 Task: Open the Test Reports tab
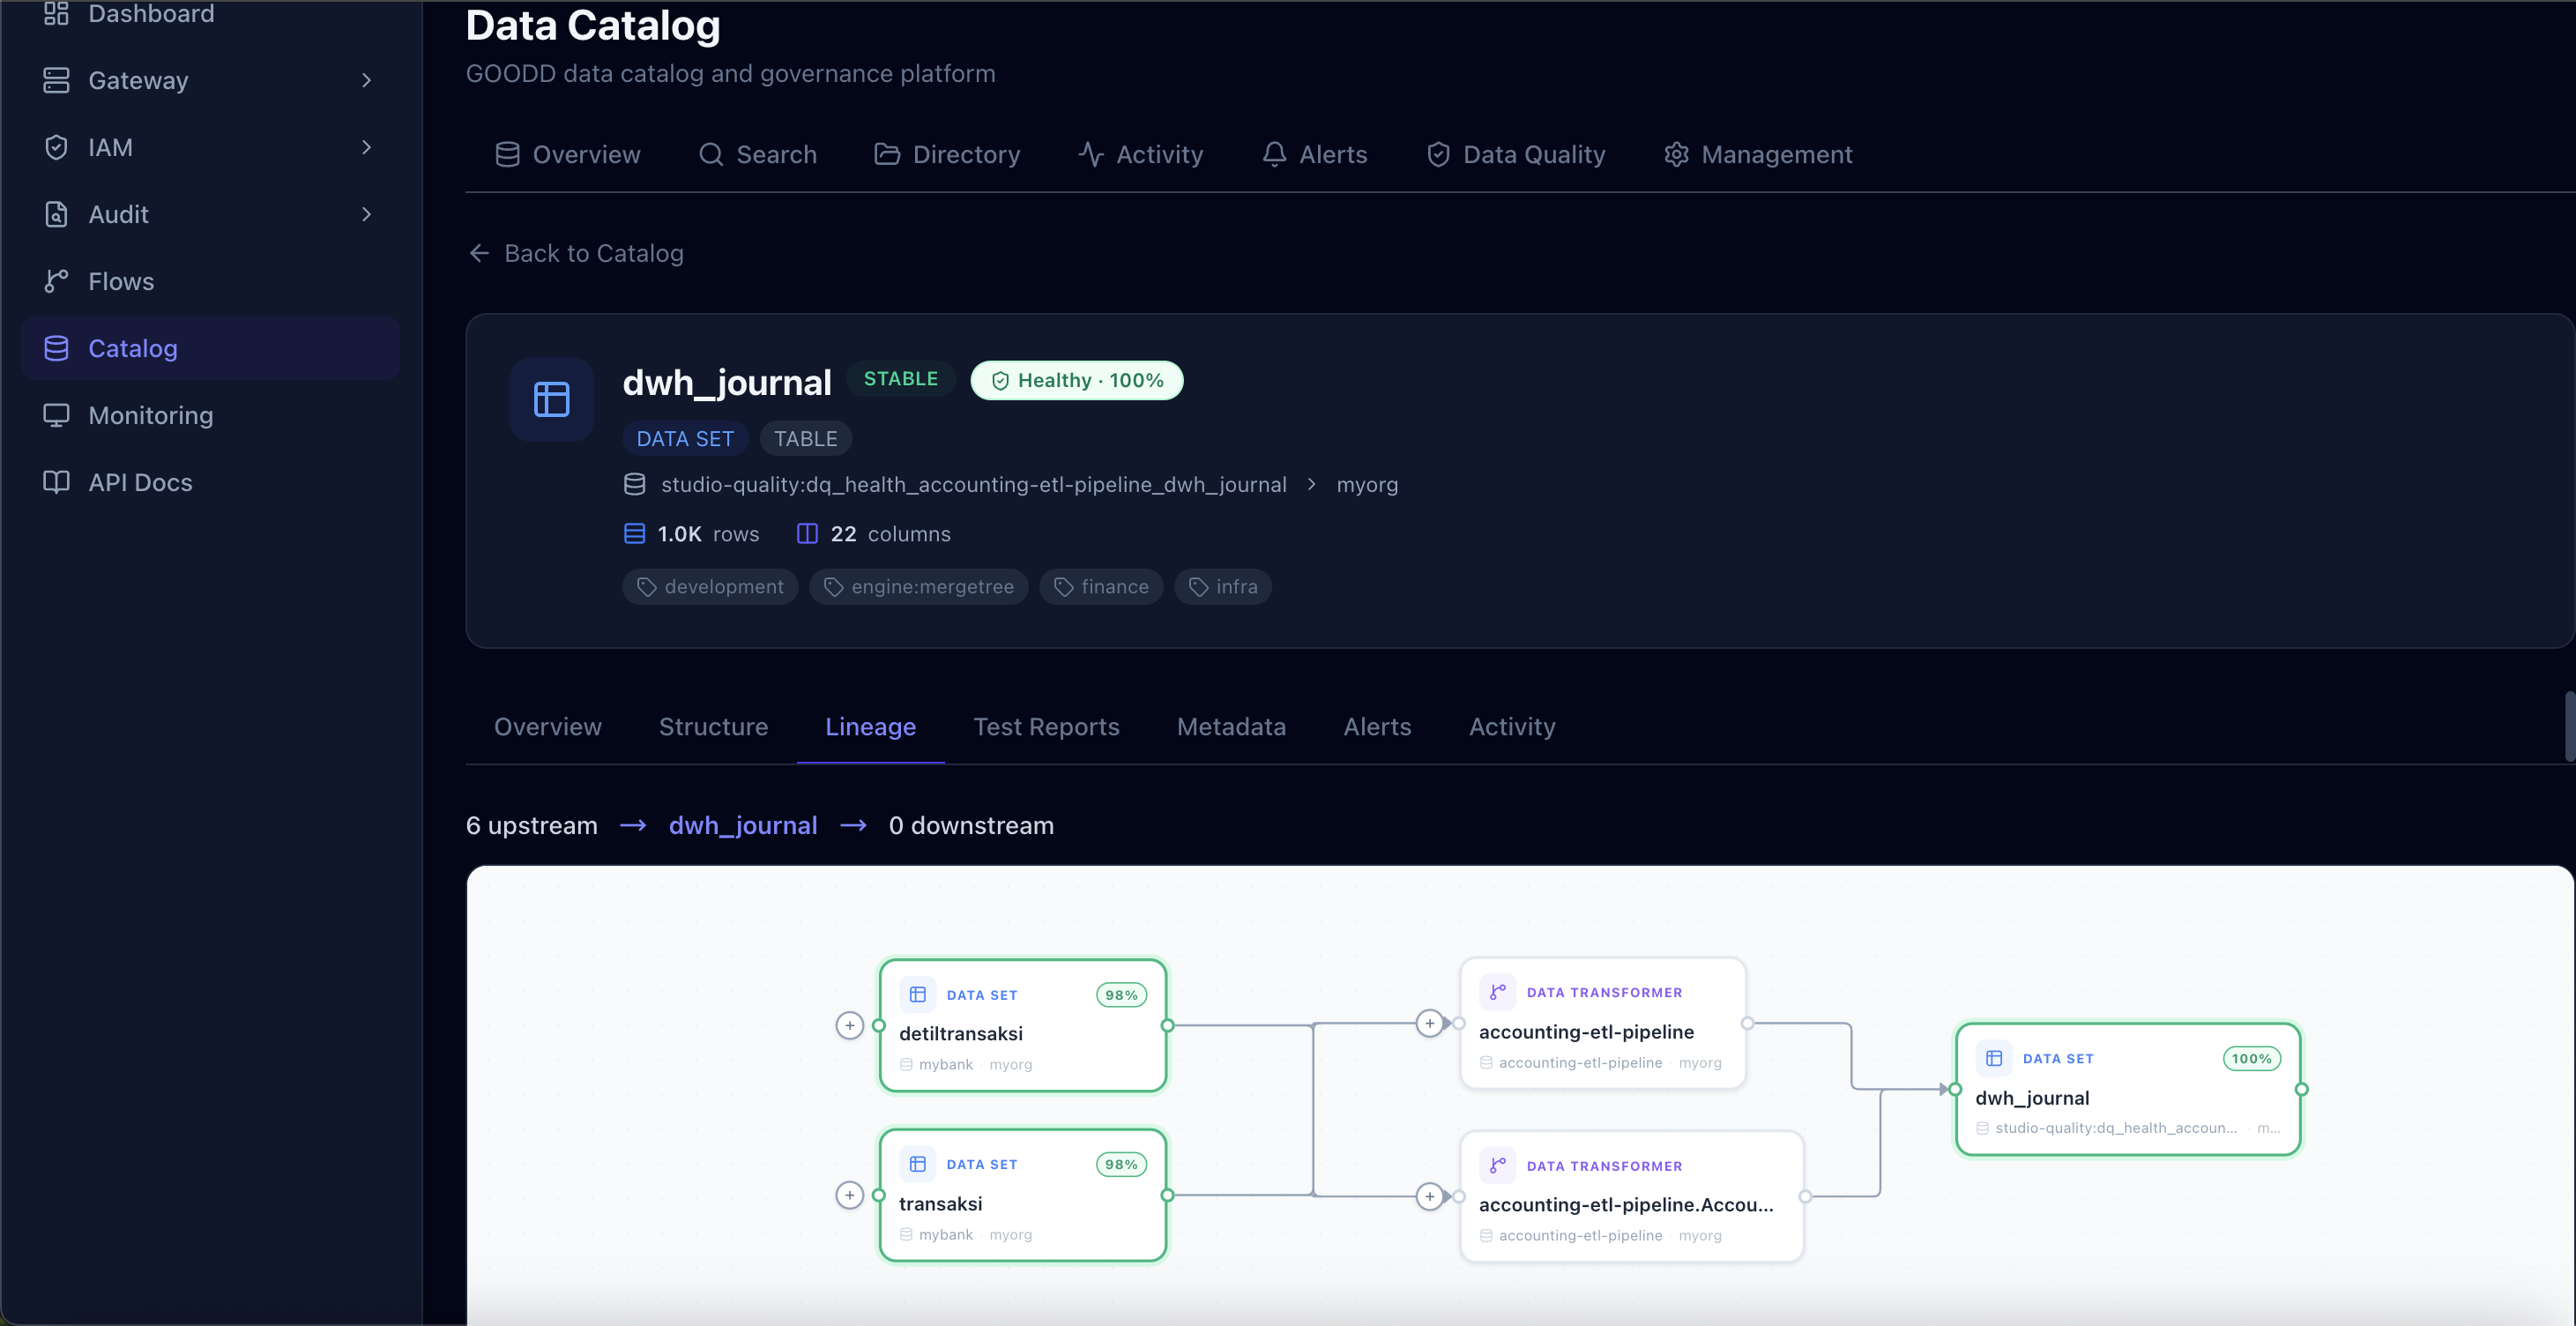click(1046, 727)
